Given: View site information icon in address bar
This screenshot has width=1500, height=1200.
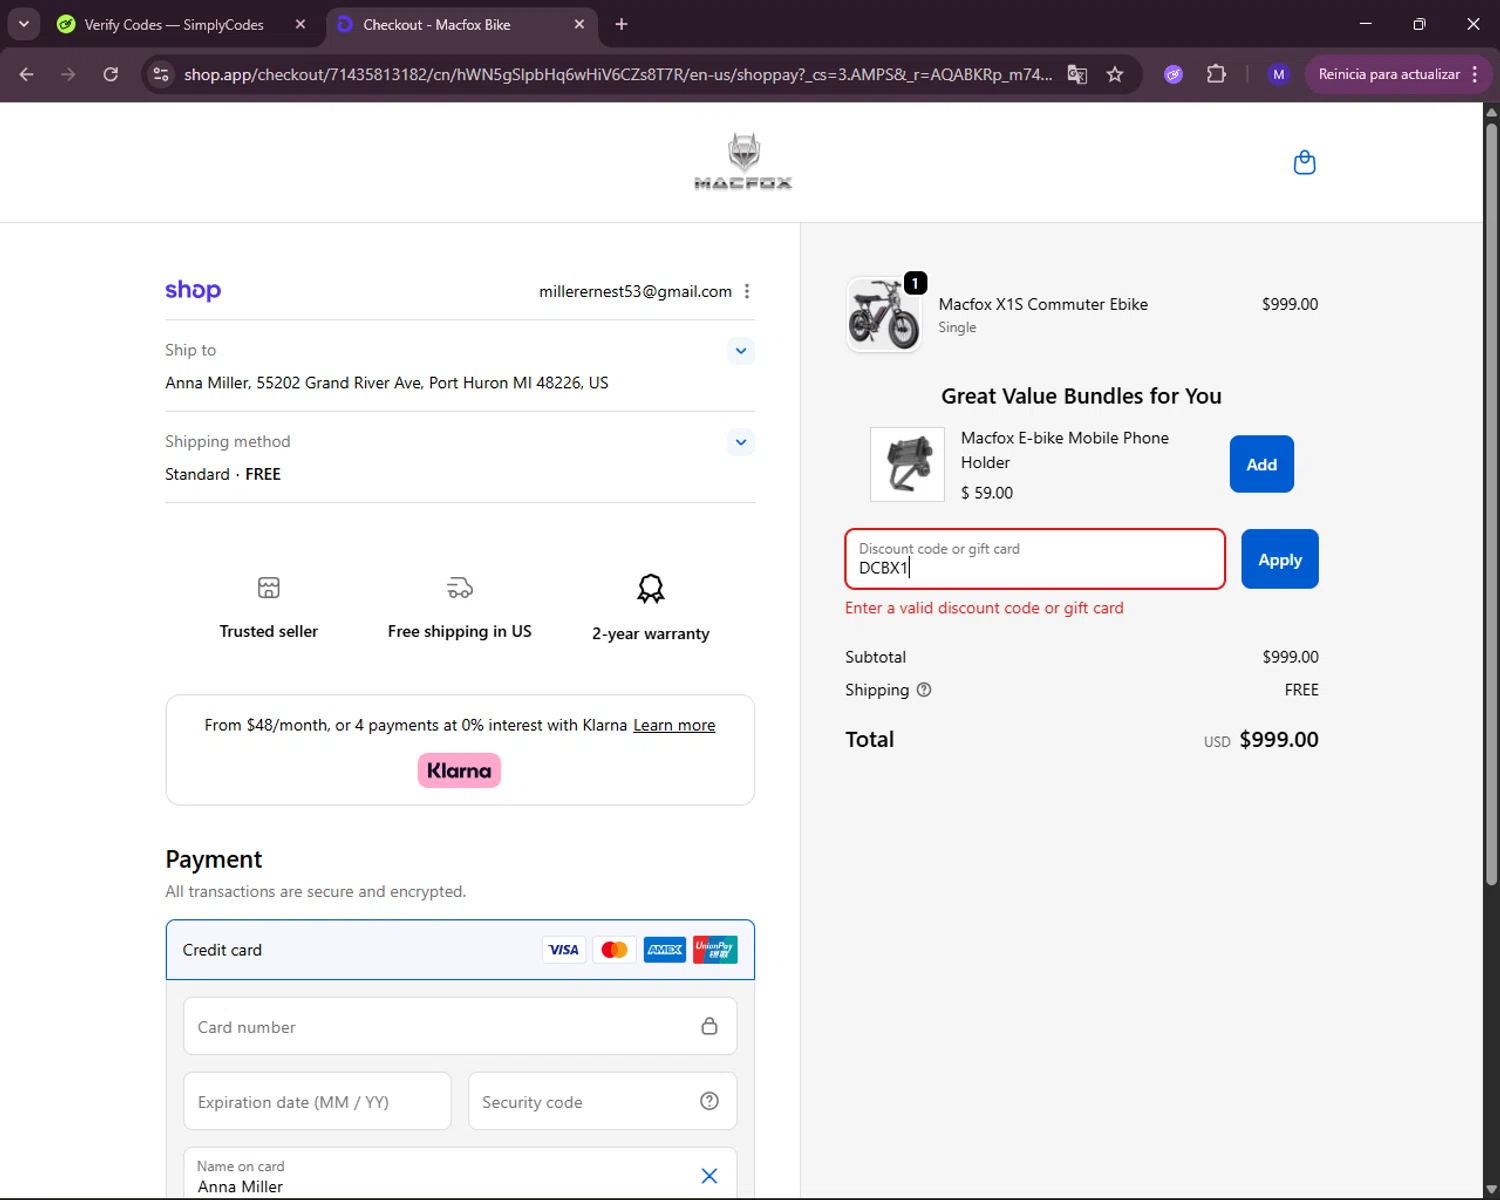Looking at the screenshot, I should (x=161, y=74).
